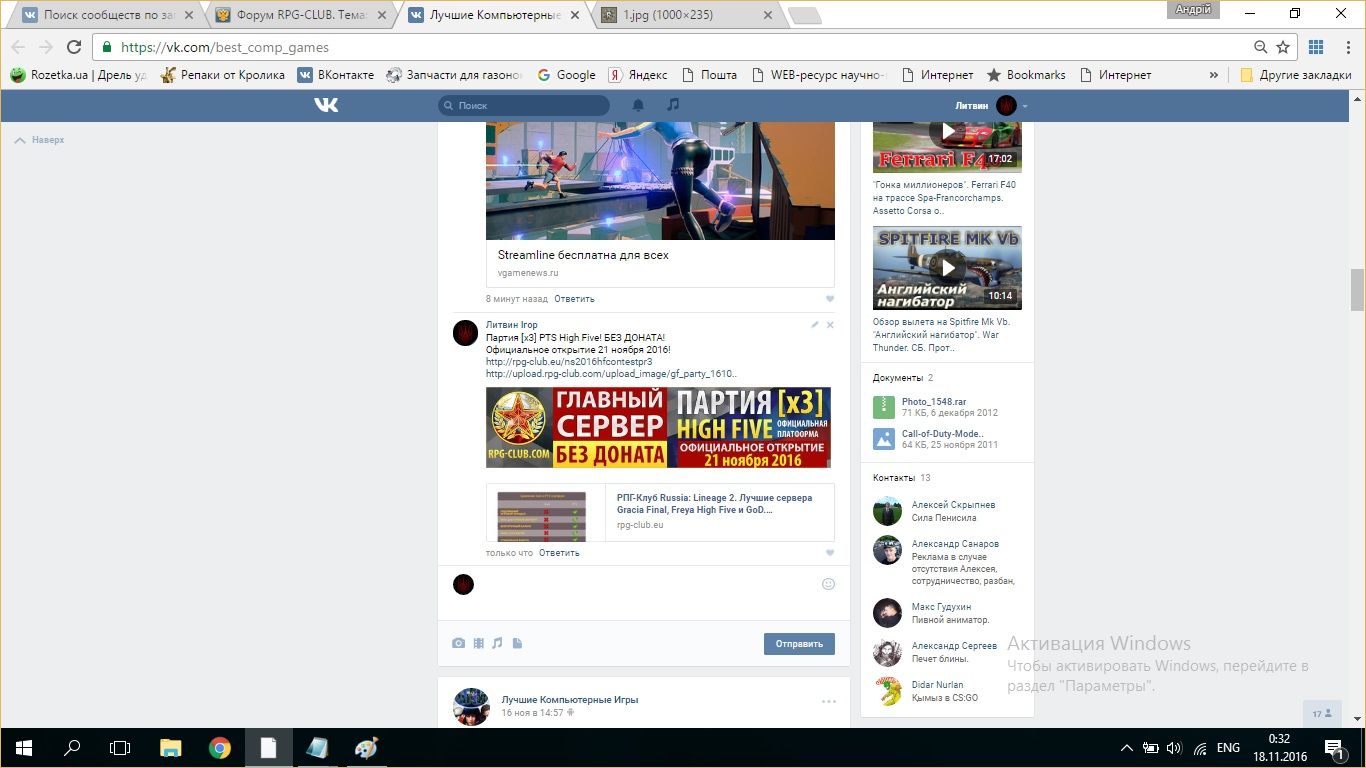
Task: Open Windows Start menu
Action: (x=23, y=748)
